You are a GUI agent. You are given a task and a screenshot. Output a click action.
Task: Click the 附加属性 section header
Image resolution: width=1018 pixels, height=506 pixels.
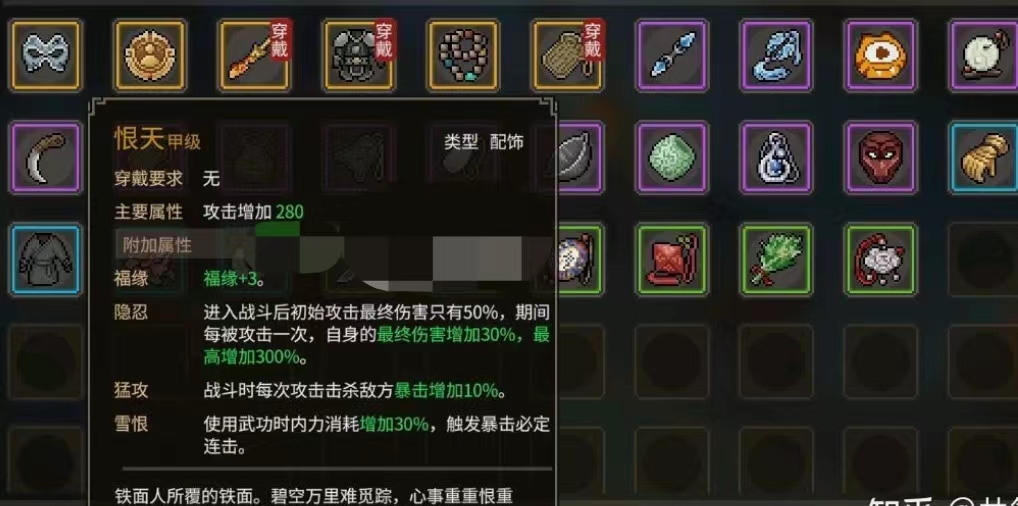157,245
